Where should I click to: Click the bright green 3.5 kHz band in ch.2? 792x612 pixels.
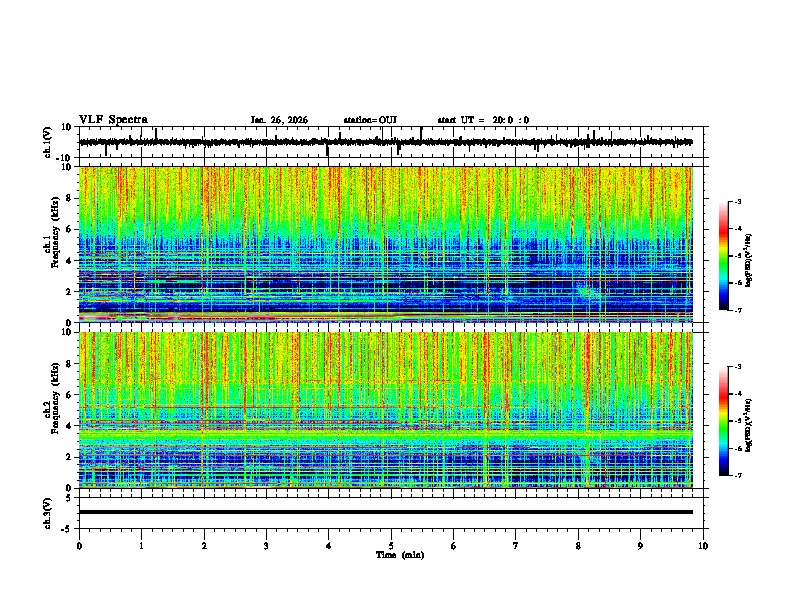coord(386,434)
